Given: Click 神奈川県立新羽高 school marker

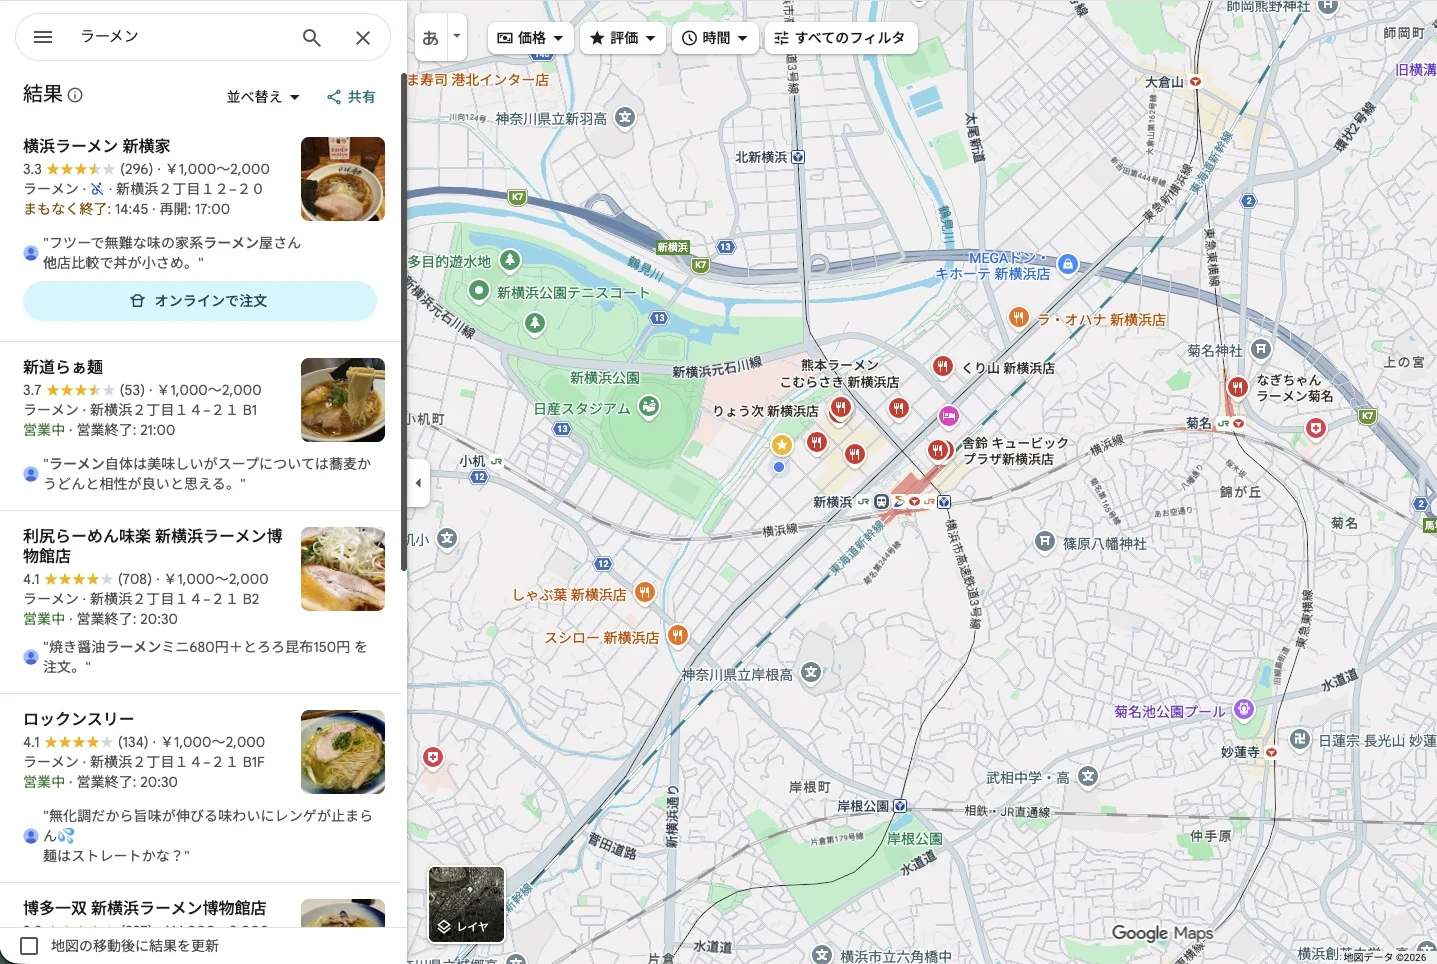Looking at the screenshot, I should click(625, 118).
